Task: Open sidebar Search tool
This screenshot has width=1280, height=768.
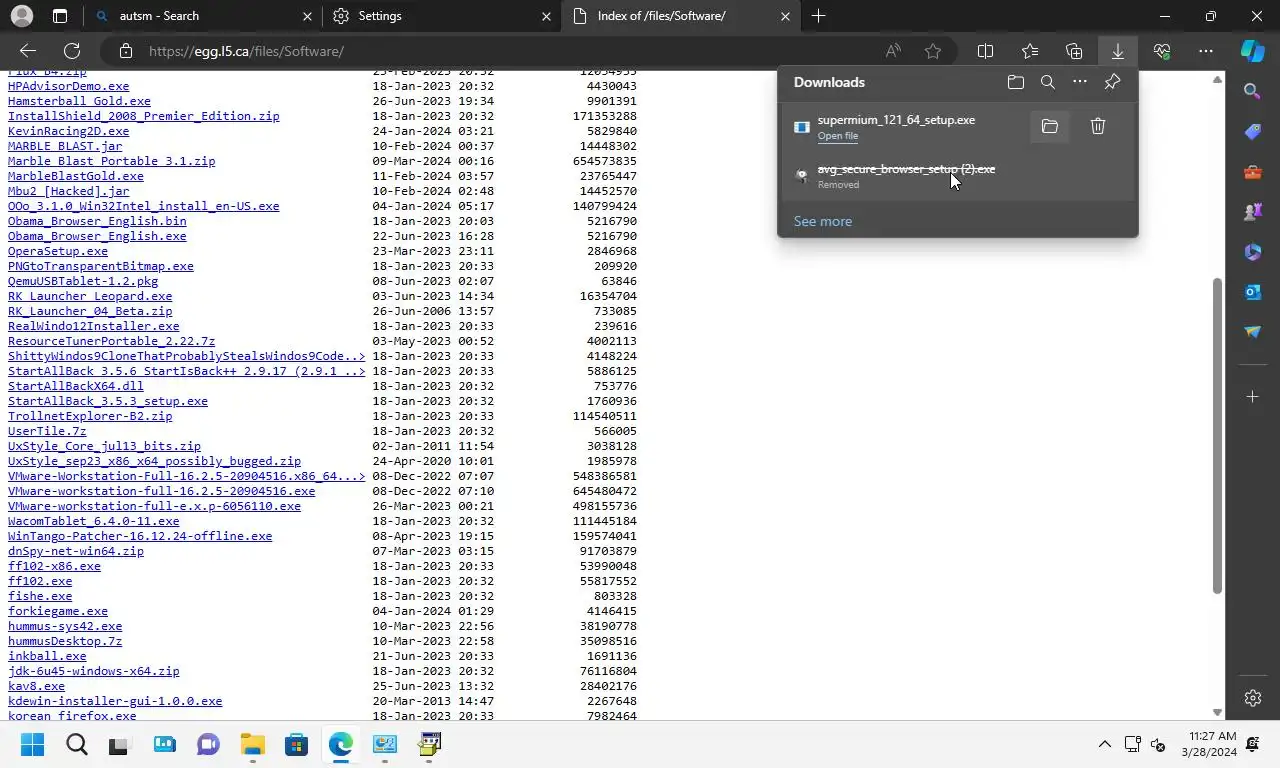Action: pyautogui.click(x=1253, y=92)
